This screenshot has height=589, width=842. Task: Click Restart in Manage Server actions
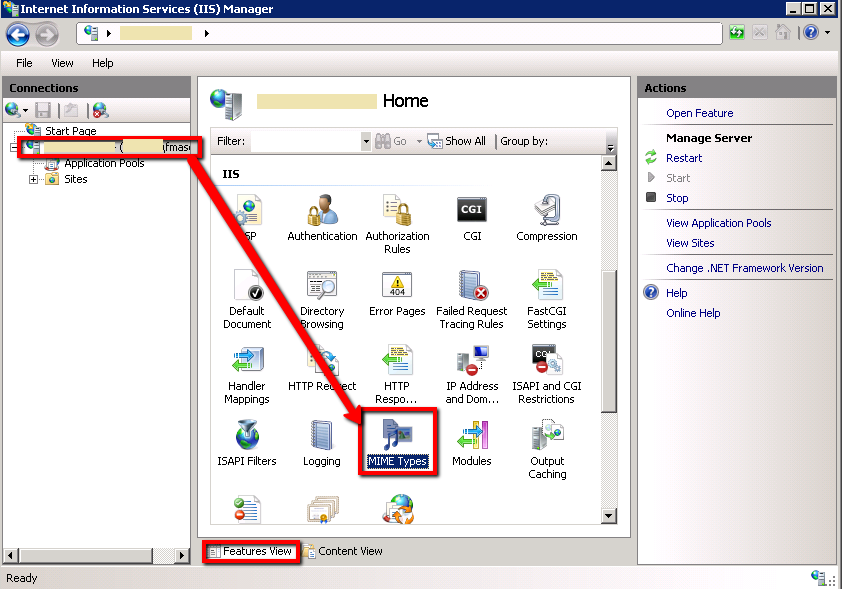pyautogui.click(x=684, y=158)
